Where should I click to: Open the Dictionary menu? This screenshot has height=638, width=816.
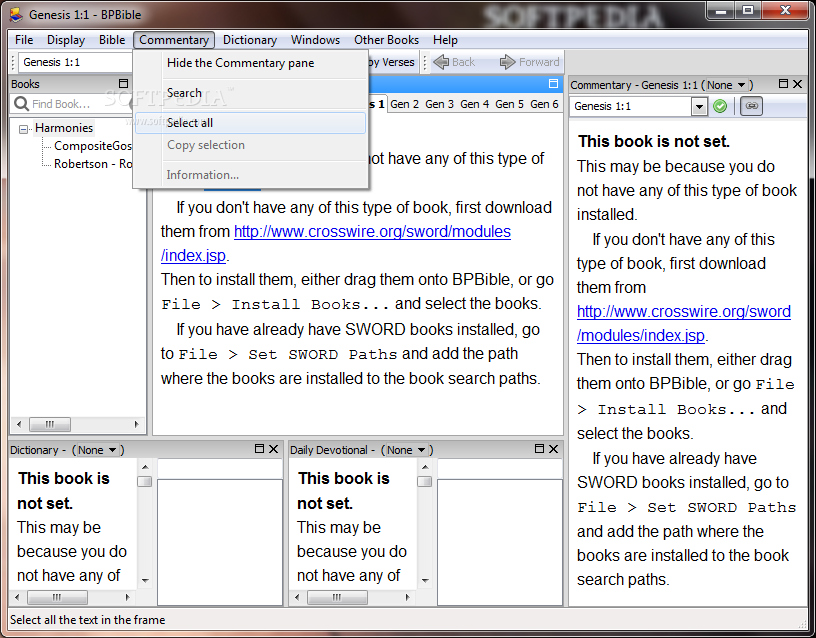point(250,40)
